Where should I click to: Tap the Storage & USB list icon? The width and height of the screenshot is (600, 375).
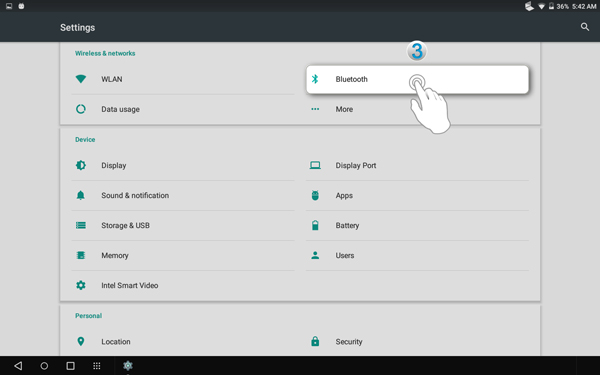click(81, 225)
